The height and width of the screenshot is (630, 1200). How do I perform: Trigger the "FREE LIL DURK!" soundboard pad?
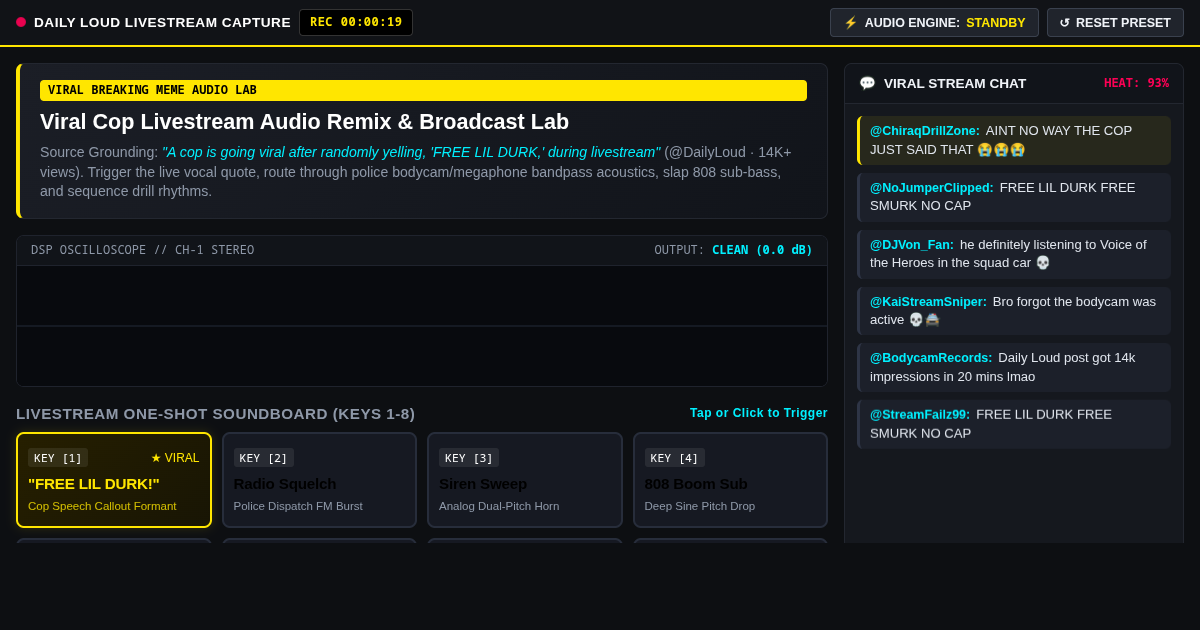point(114,480)
